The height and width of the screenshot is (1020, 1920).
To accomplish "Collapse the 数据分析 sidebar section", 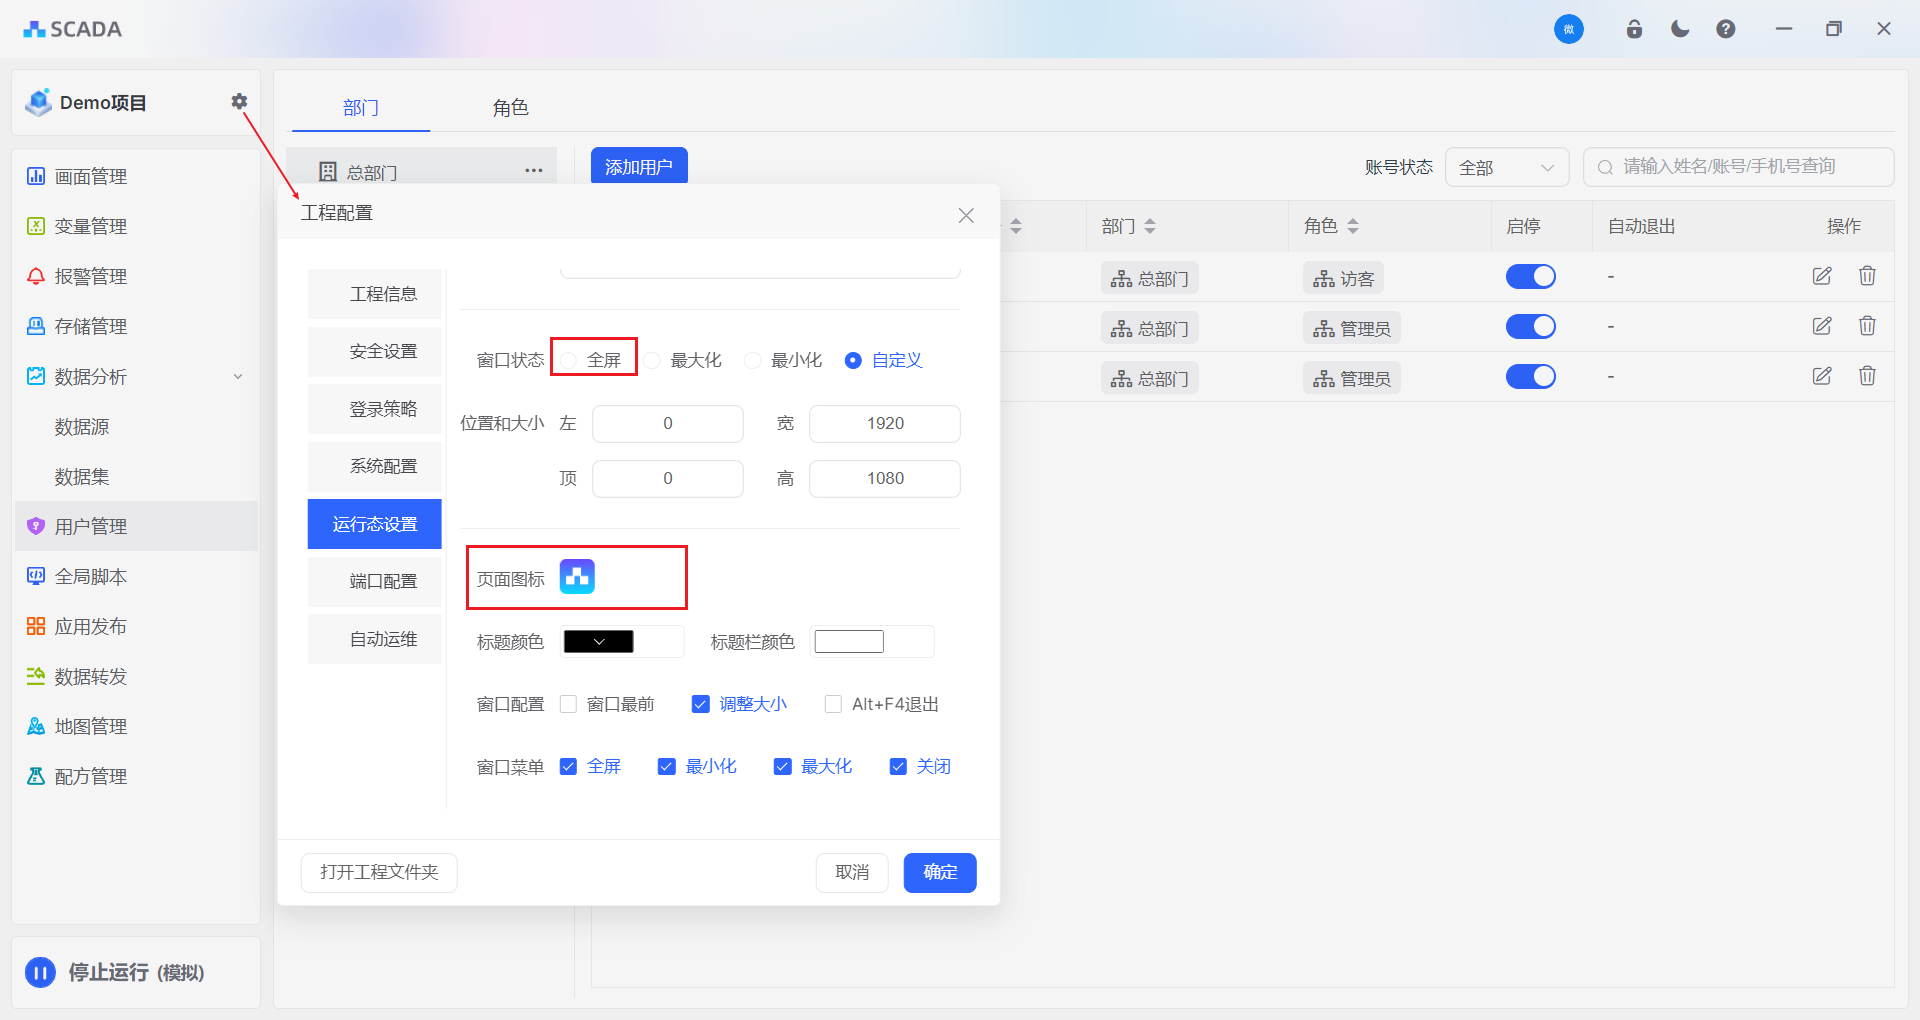I will [x=238, y=377].
